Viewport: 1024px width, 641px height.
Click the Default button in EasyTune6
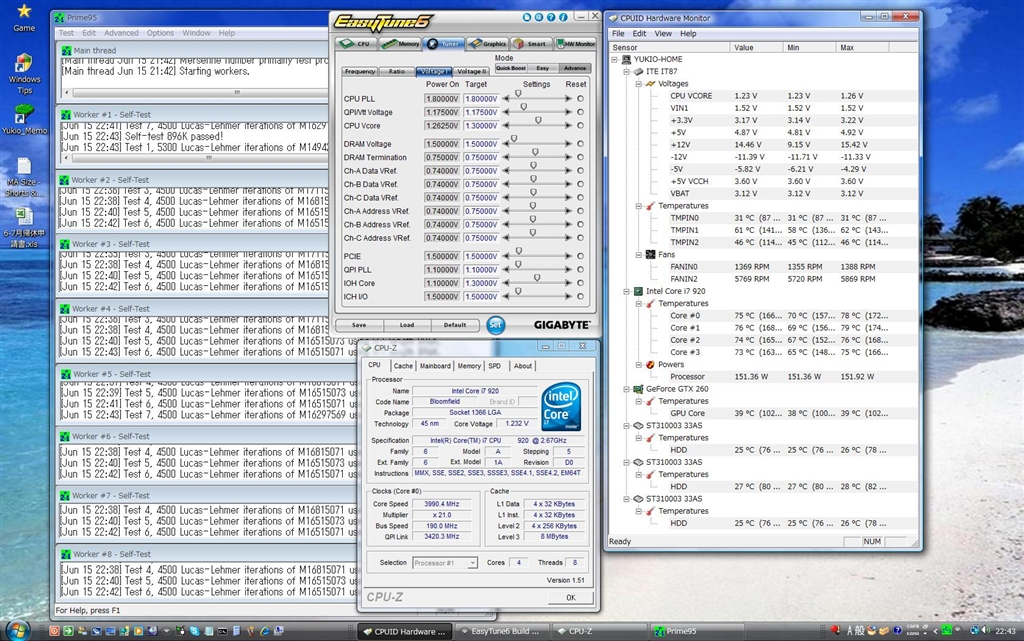(x=454, y=325)
